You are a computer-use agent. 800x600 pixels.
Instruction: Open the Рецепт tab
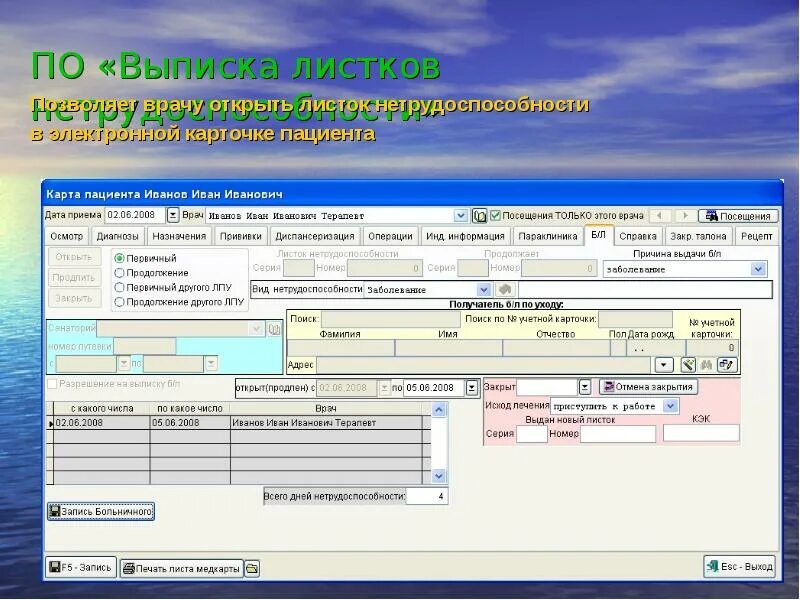pos(757,236)
